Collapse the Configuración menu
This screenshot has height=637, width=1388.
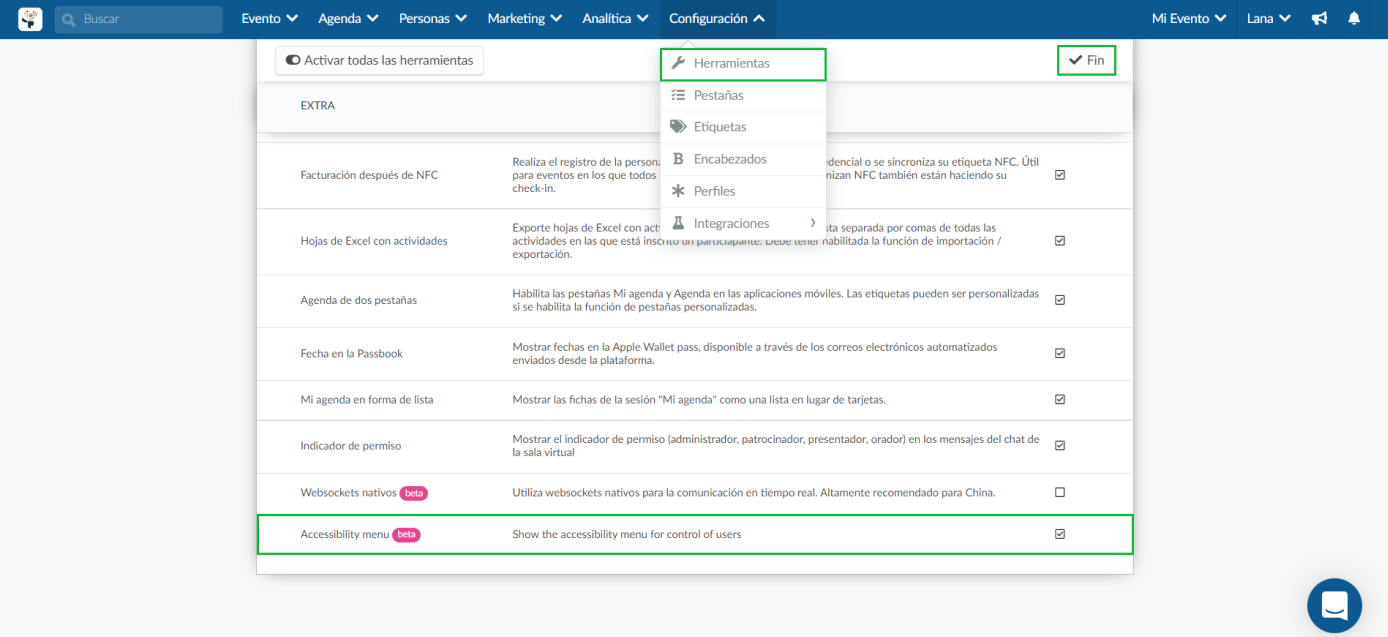pyautogui.click(x=717, y=19)
